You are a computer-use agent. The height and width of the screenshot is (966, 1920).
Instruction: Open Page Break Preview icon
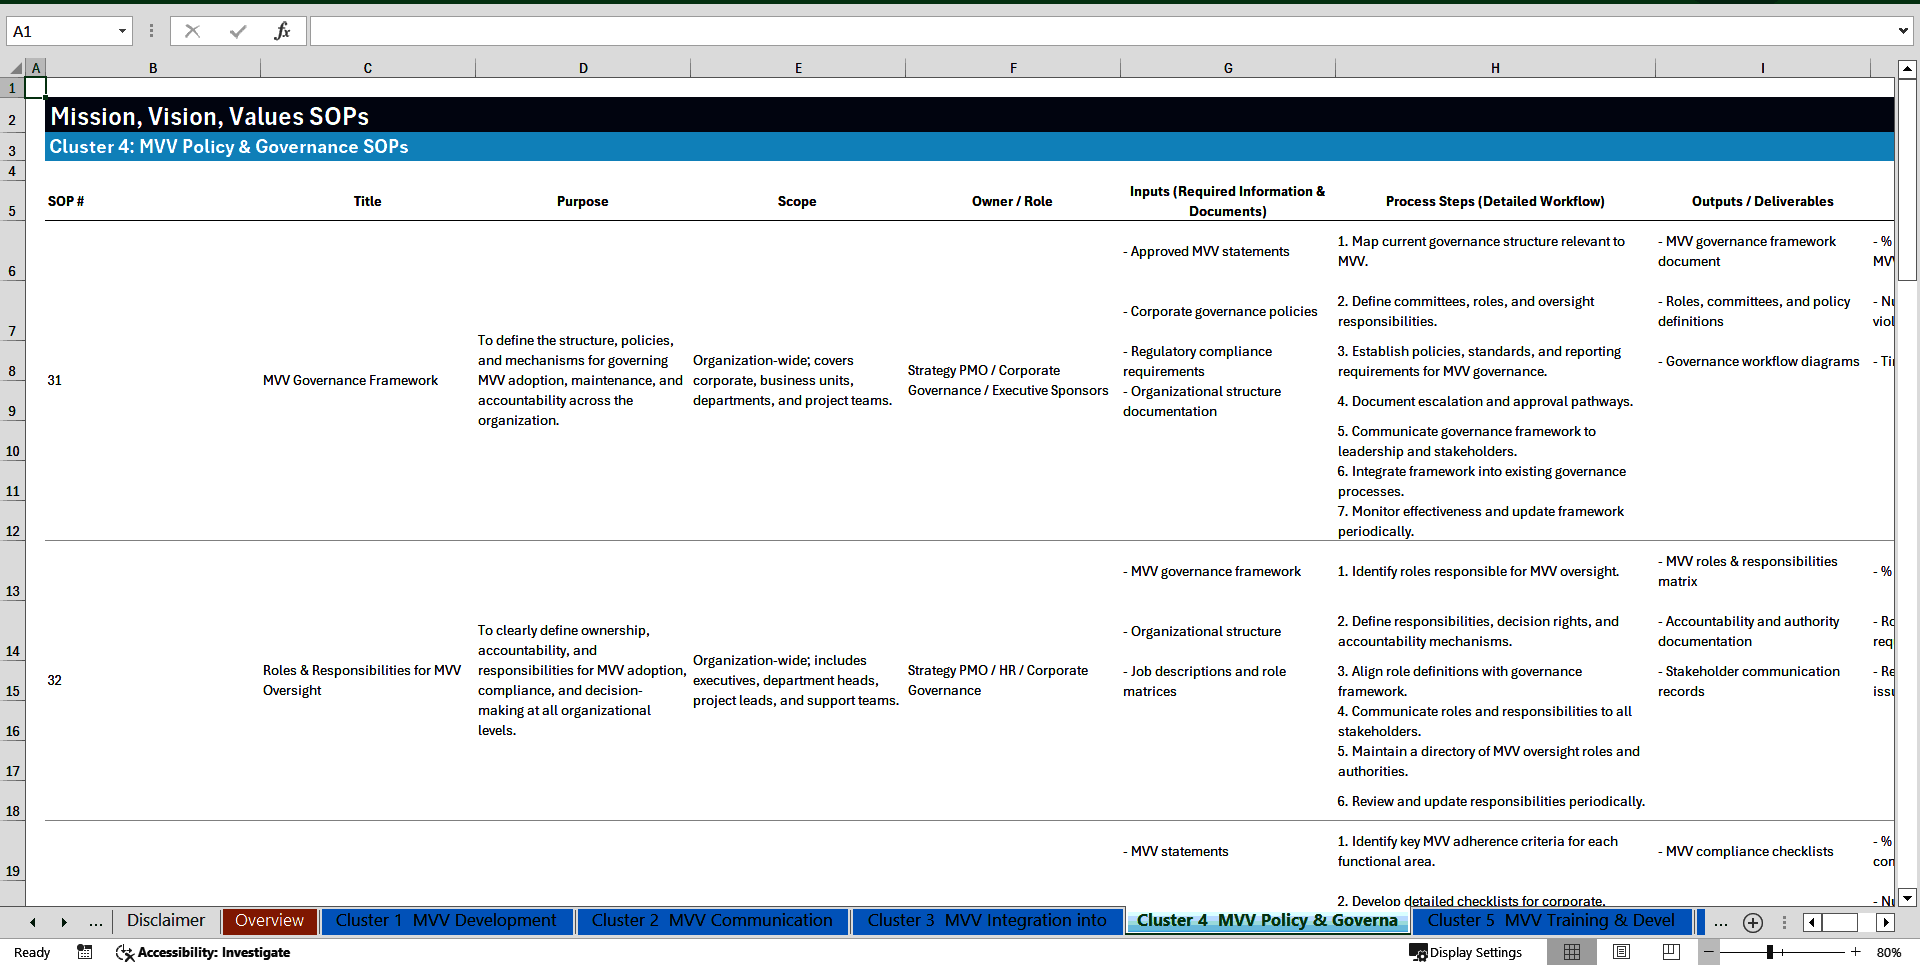click(x=1670, y=952)
